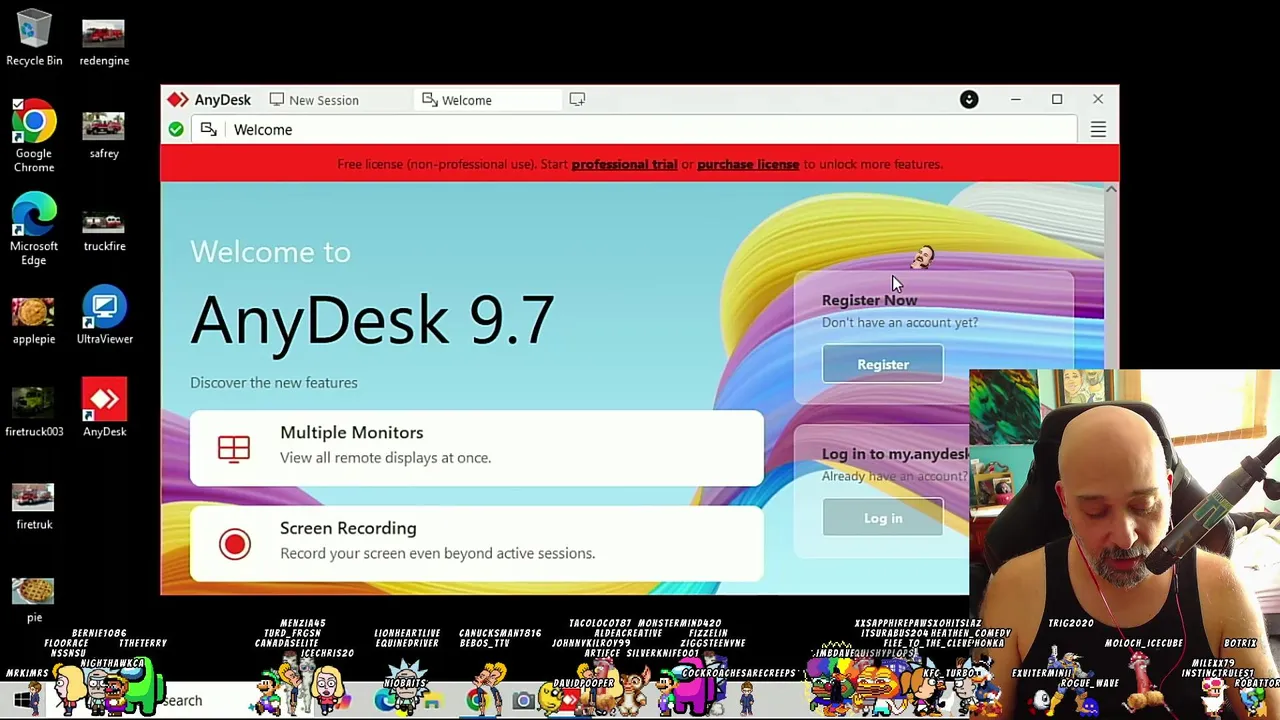Viewport: 1280px width, 720px height.
Task: Click the 'AnyDesk 9.7' heading
Action: click(x=372, y=320)
